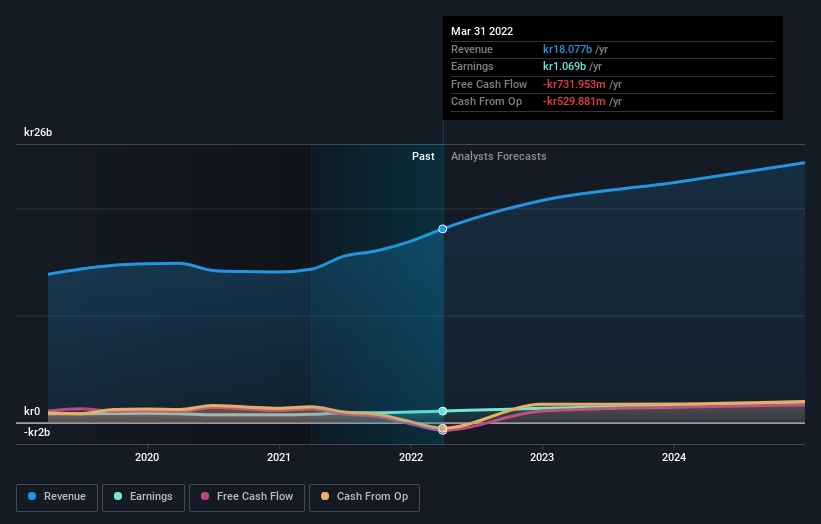The image size is (821, 524).
Task: Click the -kr2b y-axis label
Action: point(37,432)
